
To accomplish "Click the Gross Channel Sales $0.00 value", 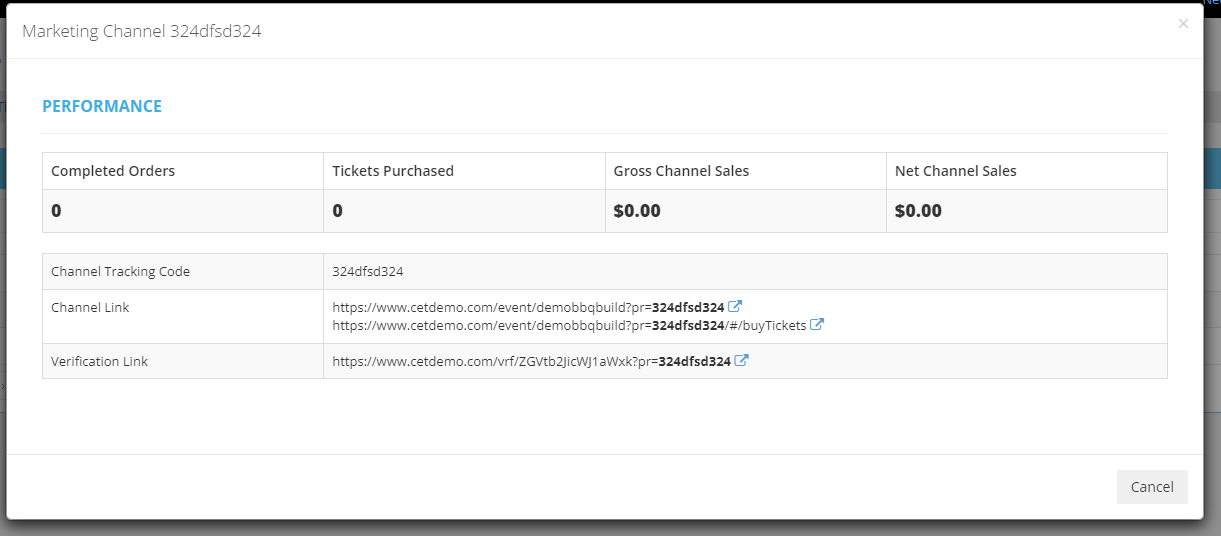I will pos(637,211).
